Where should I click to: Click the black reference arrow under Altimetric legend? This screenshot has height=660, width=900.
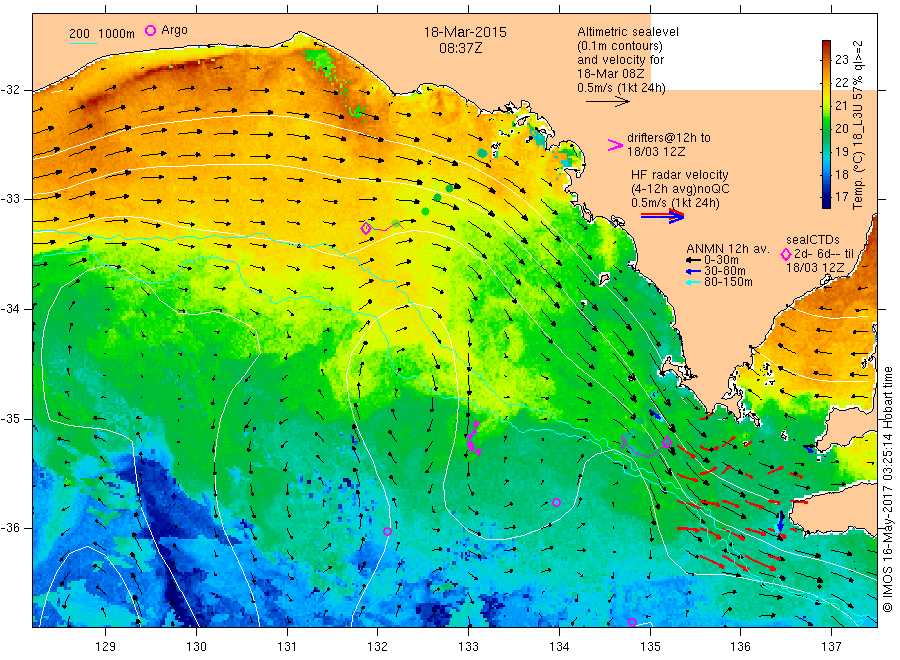click(x=608, y=102)
